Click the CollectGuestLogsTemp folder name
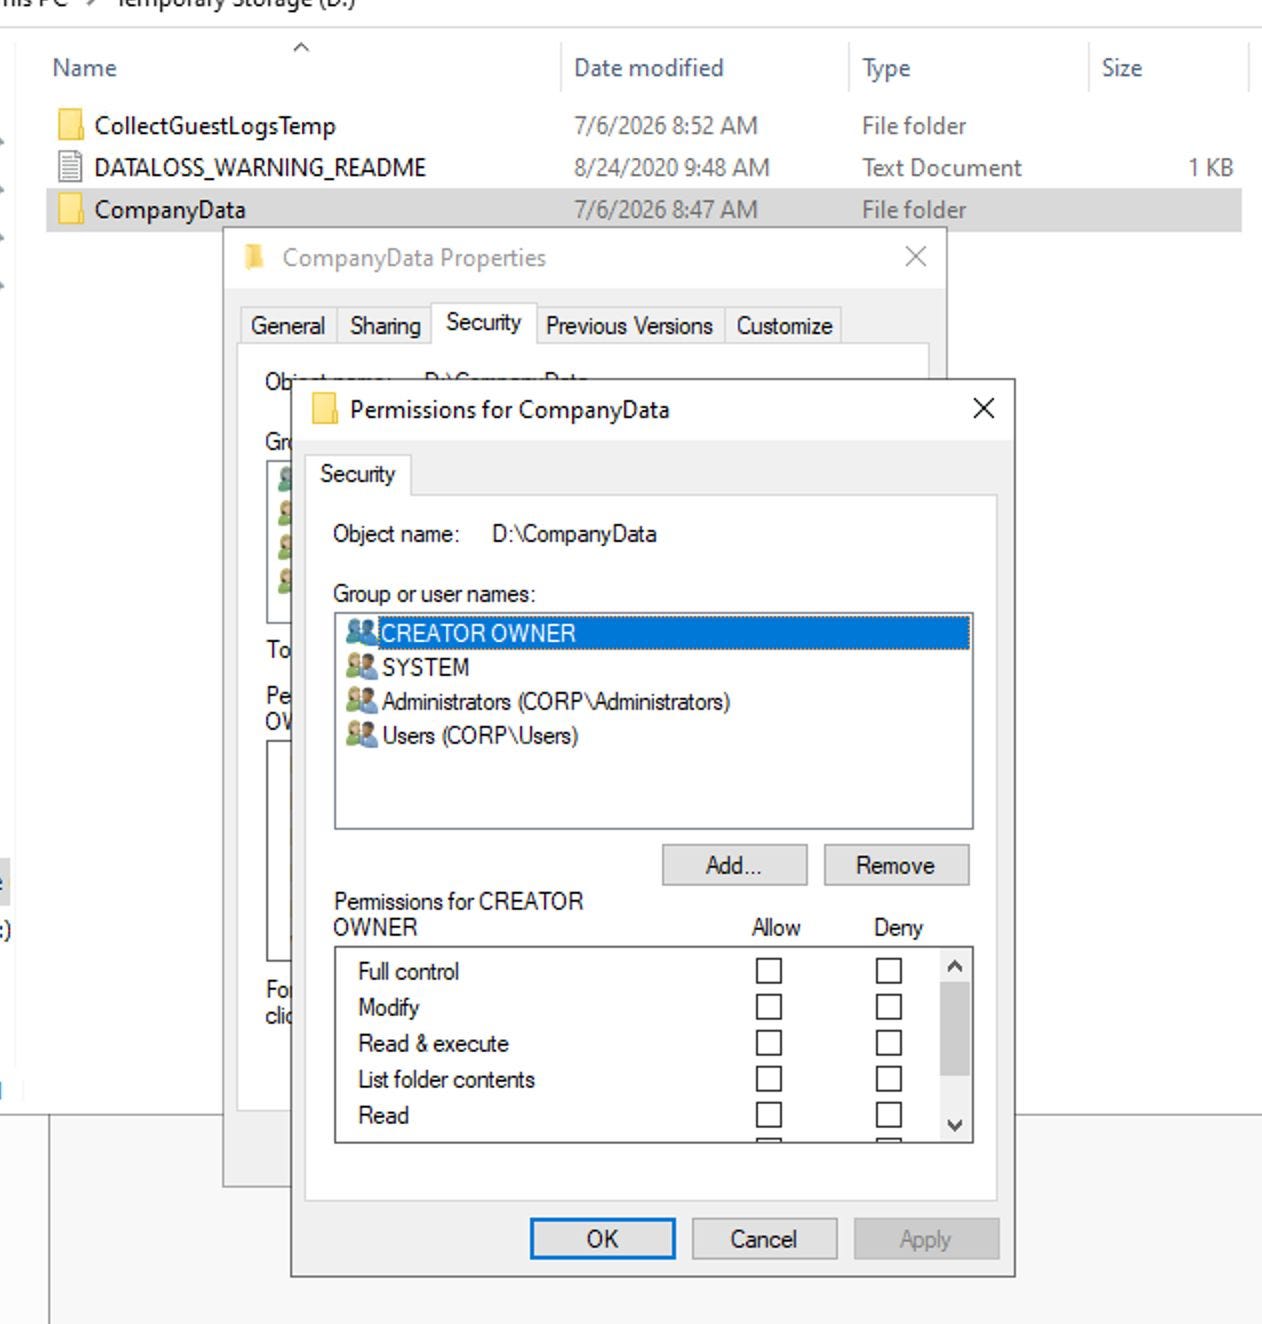This screenshot has width=1262, height=1324. point(215,126)
